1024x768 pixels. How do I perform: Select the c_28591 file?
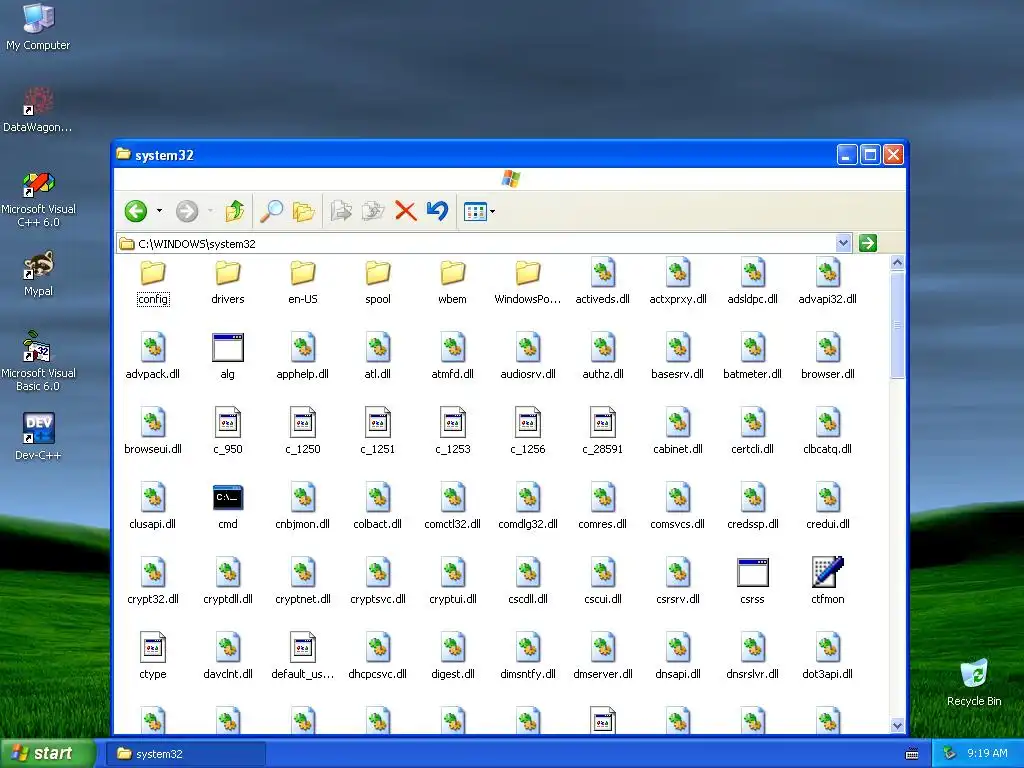(603, 432)
